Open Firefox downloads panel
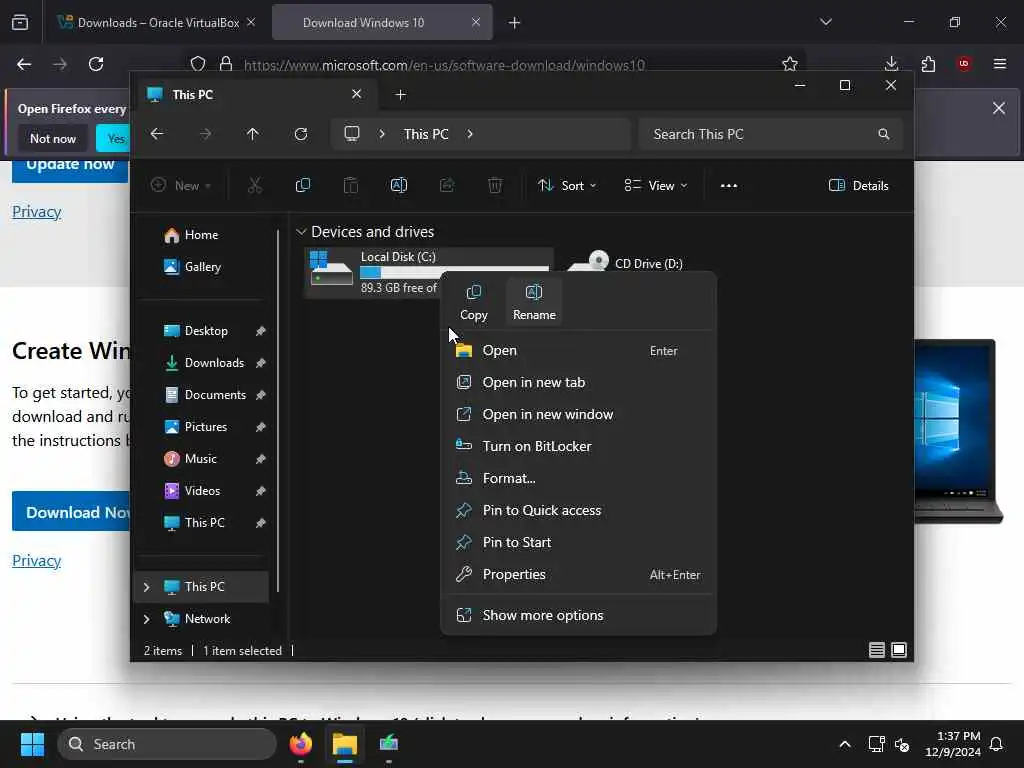1024x768 pixels. point(891,64)
